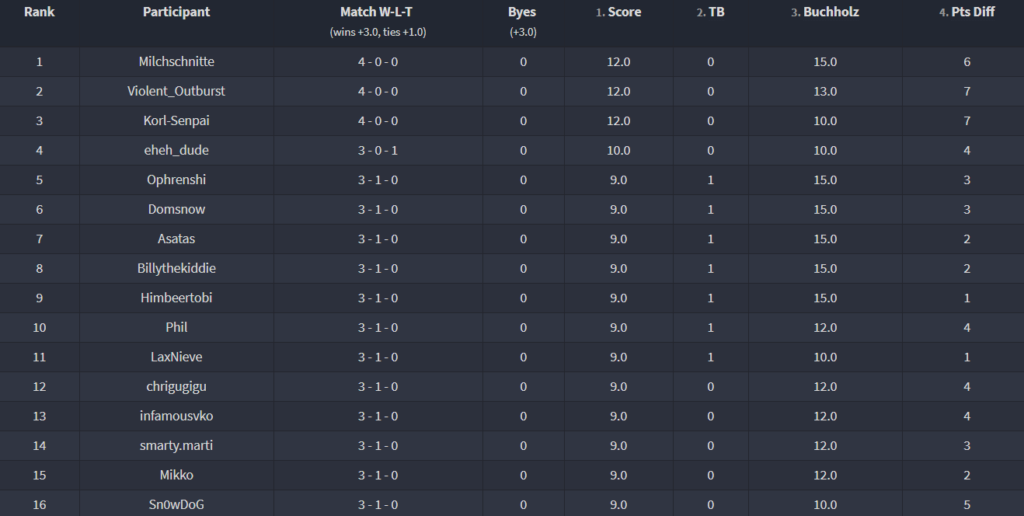The width and height of the screenshot is (1024, 516).
Task: Select Himbeertobi from the standings
Action: tap(176, 298)
